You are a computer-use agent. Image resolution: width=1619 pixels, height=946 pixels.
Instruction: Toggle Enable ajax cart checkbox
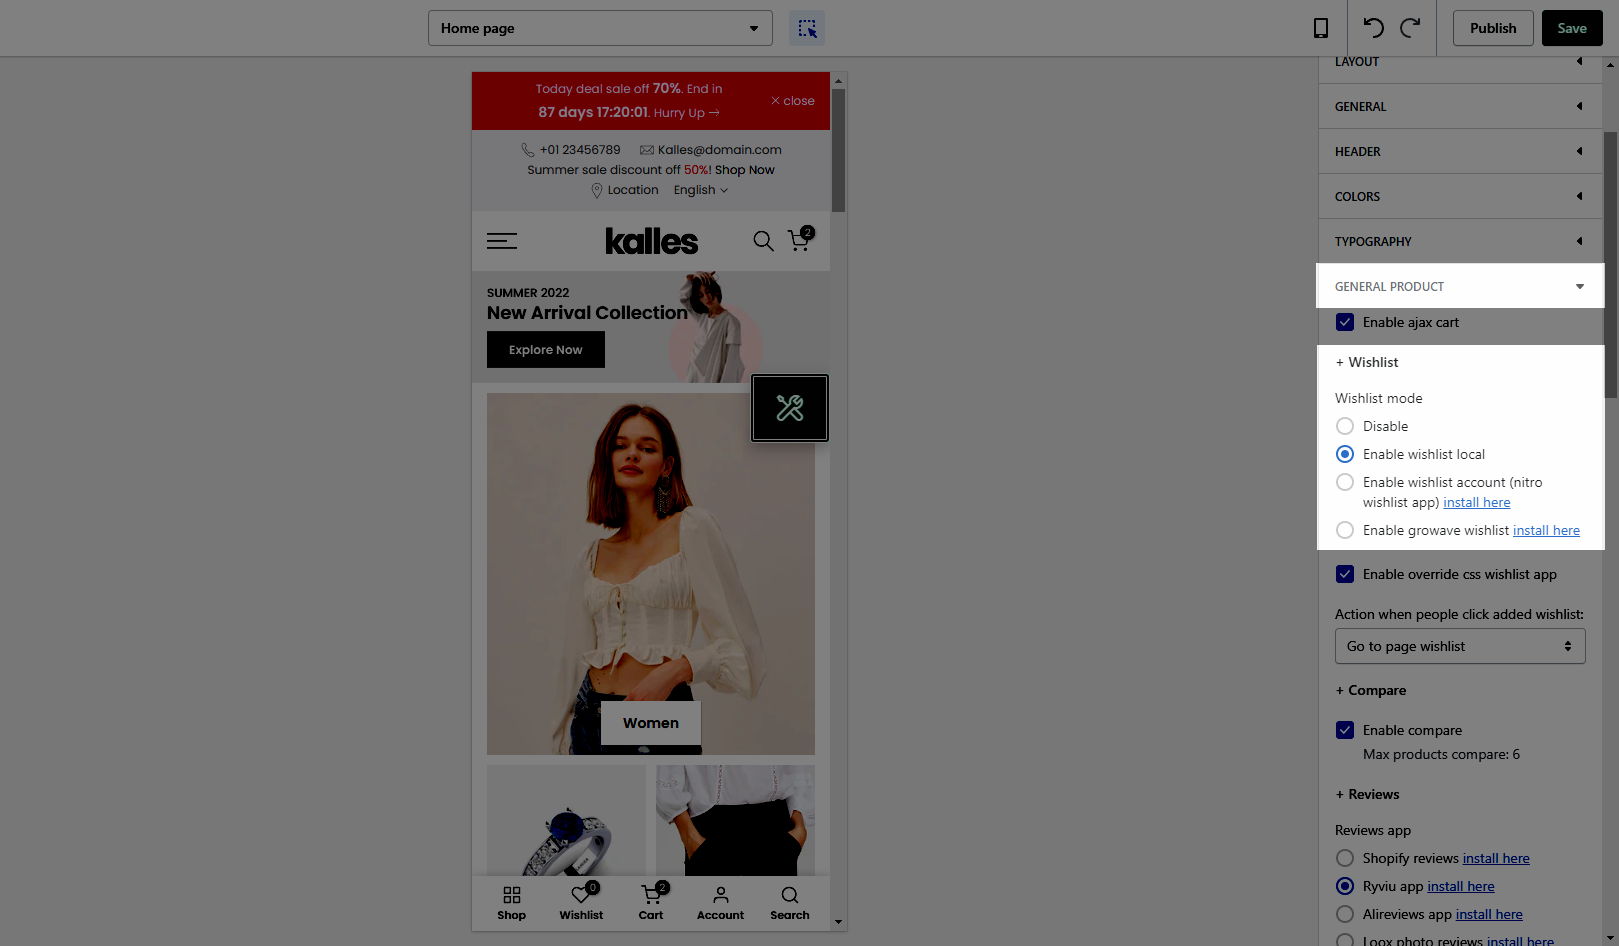click(x=1345, y=322)
